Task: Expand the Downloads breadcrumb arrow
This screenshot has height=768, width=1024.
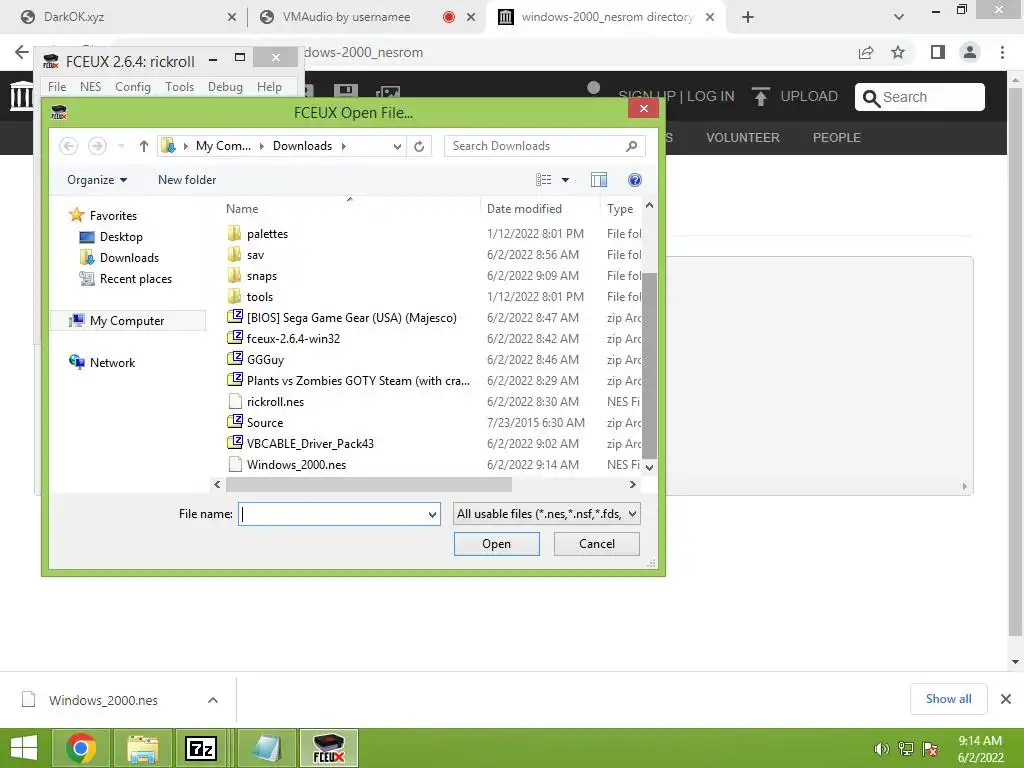Action: point(344,146)
